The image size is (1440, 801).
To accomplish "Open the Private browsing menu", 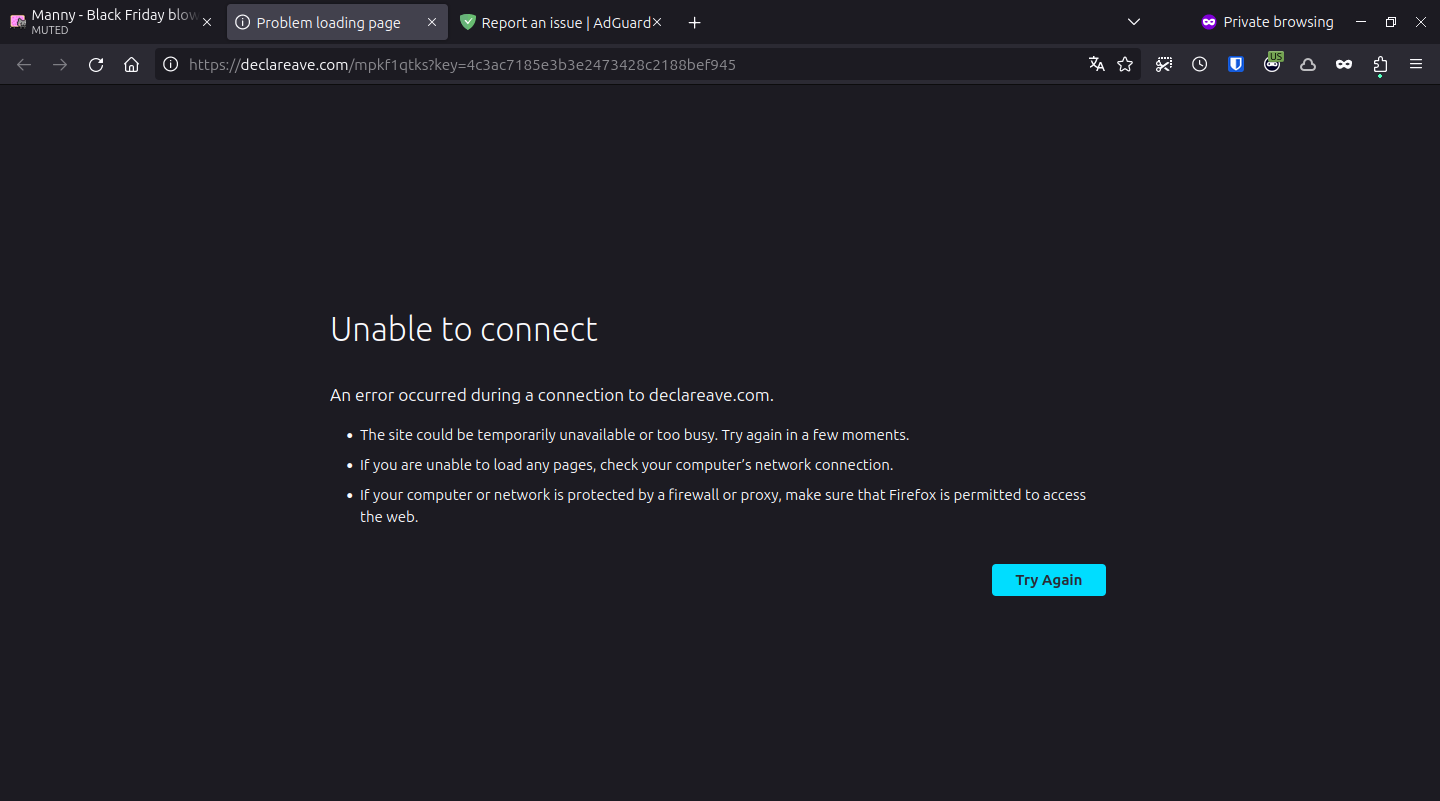I will point(1267,21).
